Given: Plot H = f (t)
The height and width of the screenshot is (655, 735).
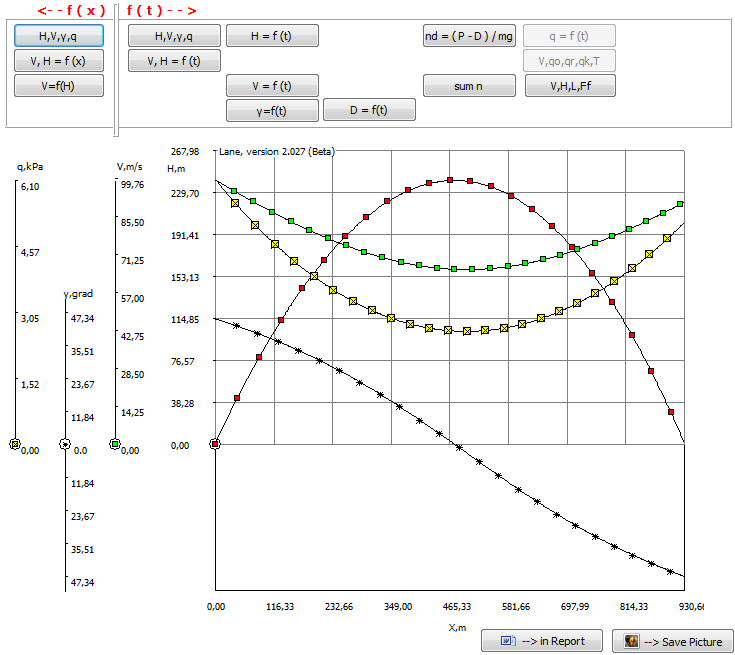Looking at the screenshot, I should [x=272, y=36].
